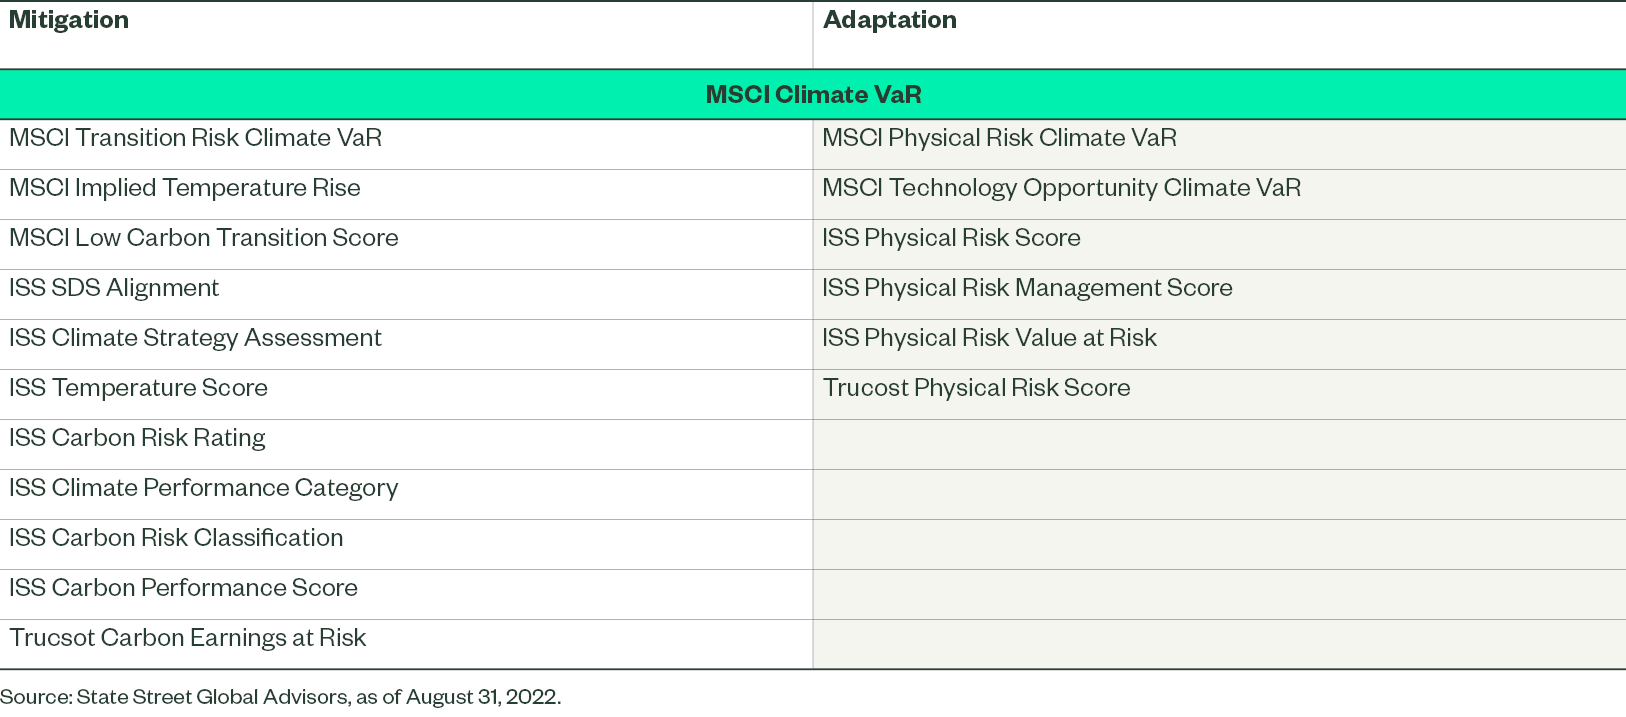Click ISS Physical Risk Management Score
The height and width of the screenshot is (717, 1626).
[1027, 288]
